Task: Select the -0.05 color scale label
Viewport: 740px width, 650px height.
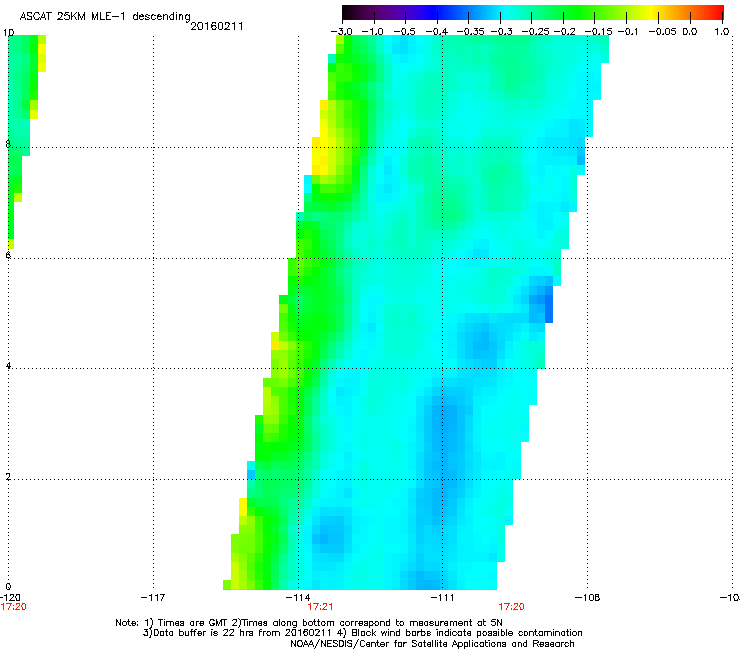Action: 663,31
